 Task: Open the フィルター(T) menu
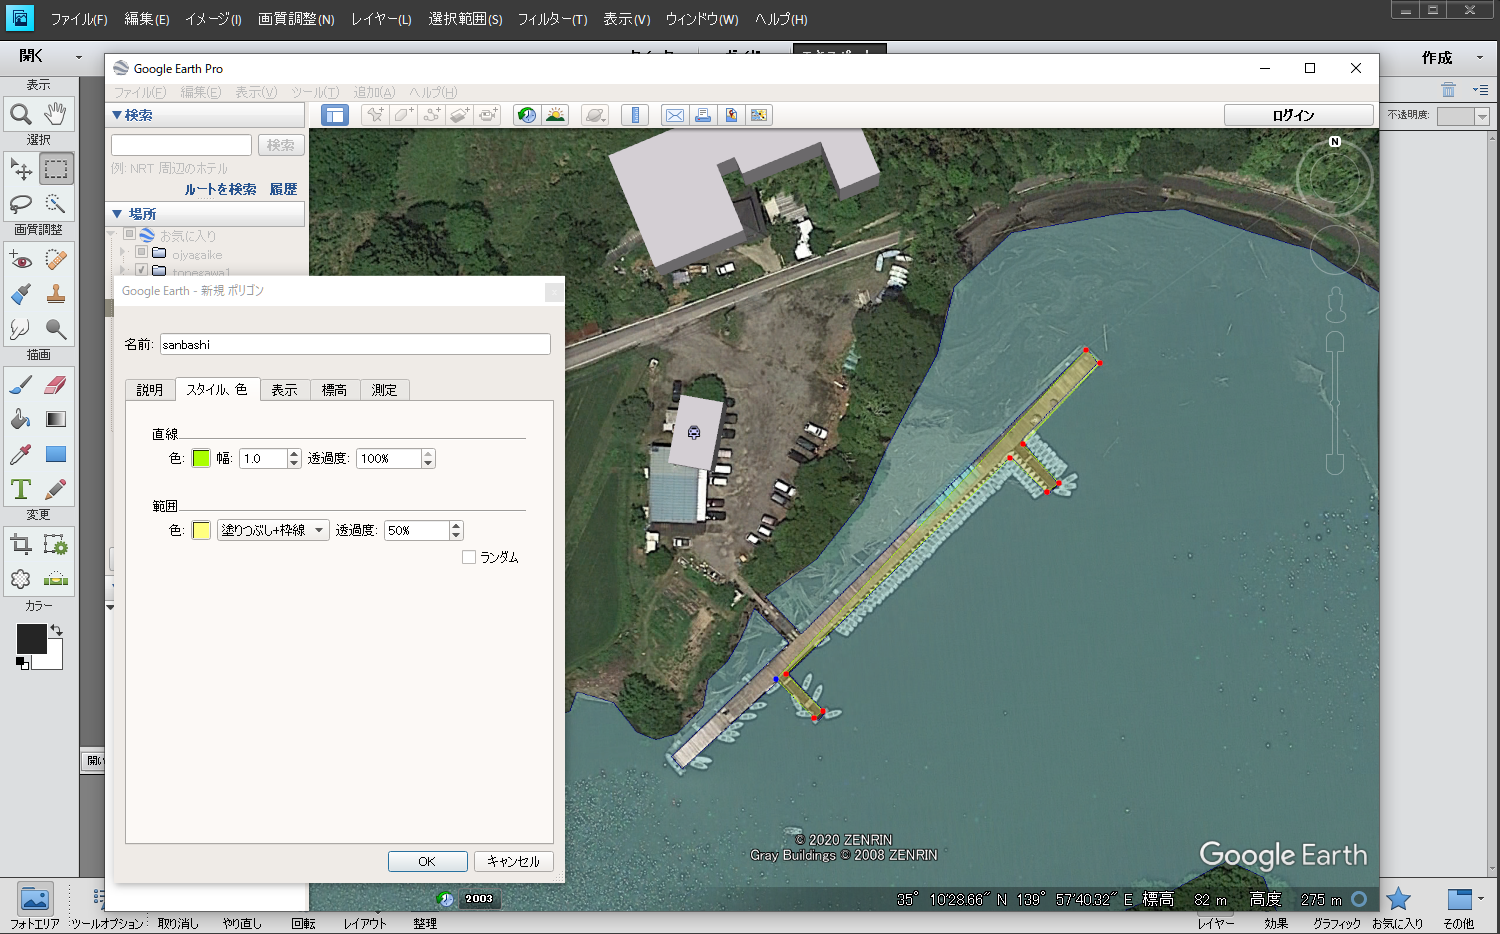[552, 19]
